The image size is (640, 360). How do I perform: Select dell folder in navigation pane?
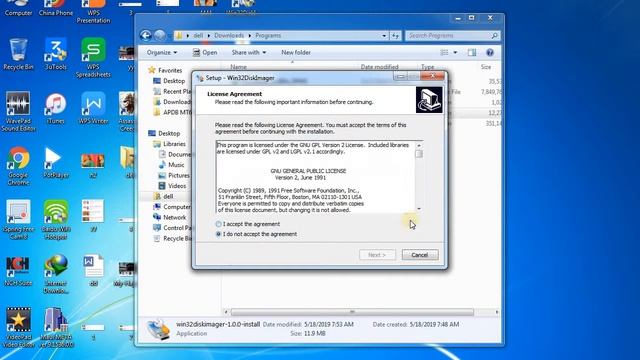pyautogui.click(x=163, y=196)
